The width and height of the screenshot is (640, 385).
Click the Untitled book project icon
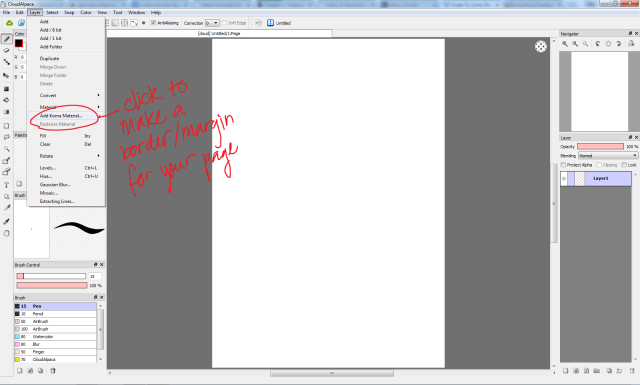[270, 23]
